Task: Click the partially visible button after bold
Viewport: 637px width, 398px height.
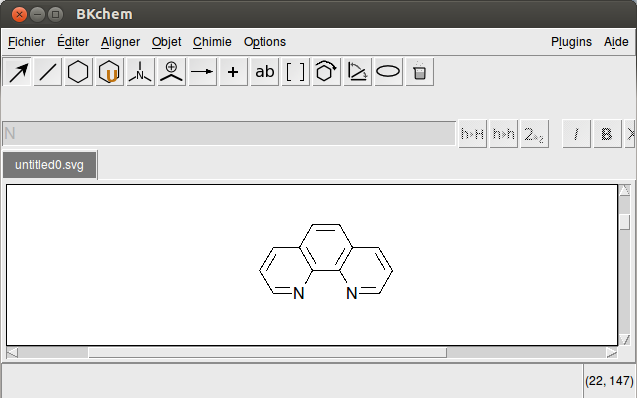Action: 630,134
